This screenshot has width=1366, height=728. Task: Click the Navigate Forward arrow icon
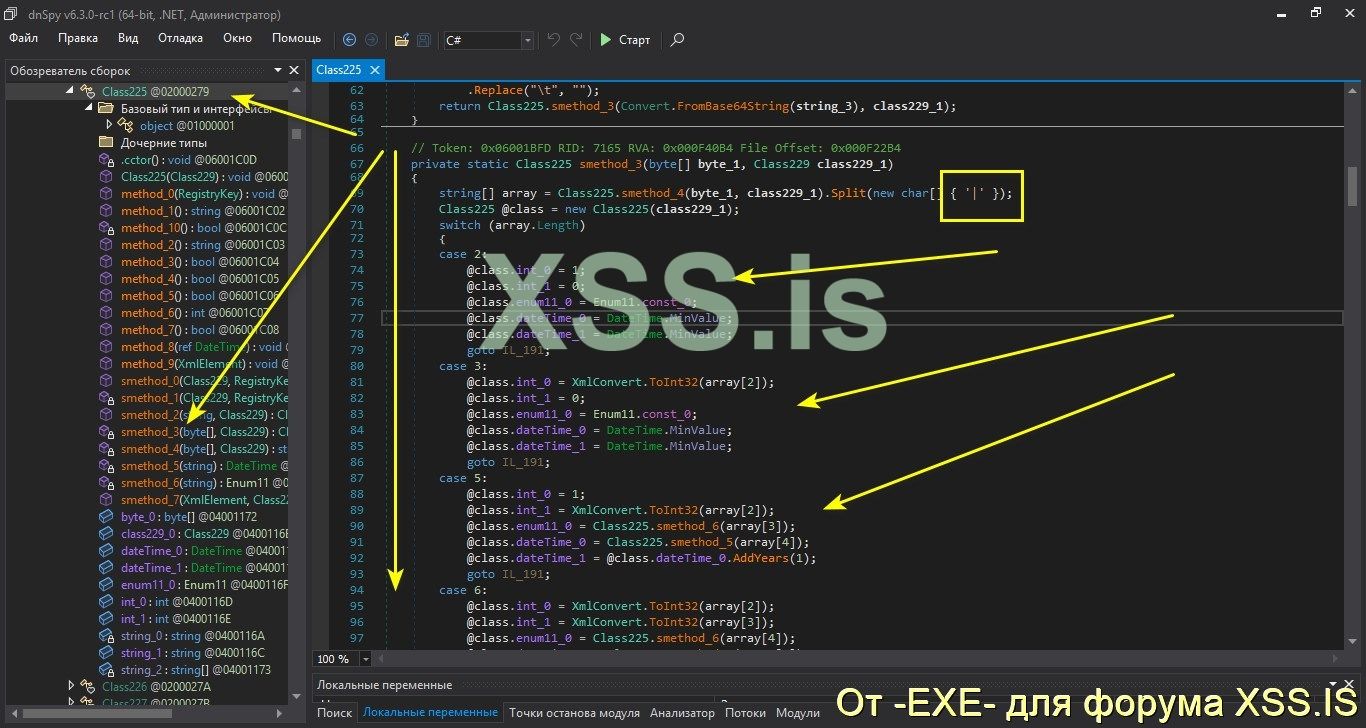coord(371,40)
